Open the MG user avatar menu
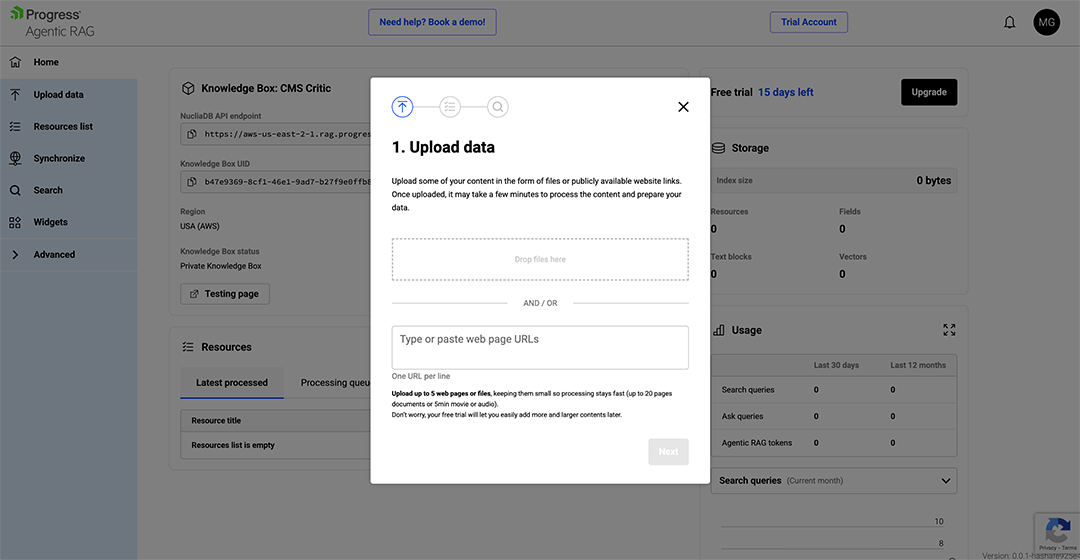This screenshot has height=560, width=1080. pyautogui.click(x=1046, y=22)
